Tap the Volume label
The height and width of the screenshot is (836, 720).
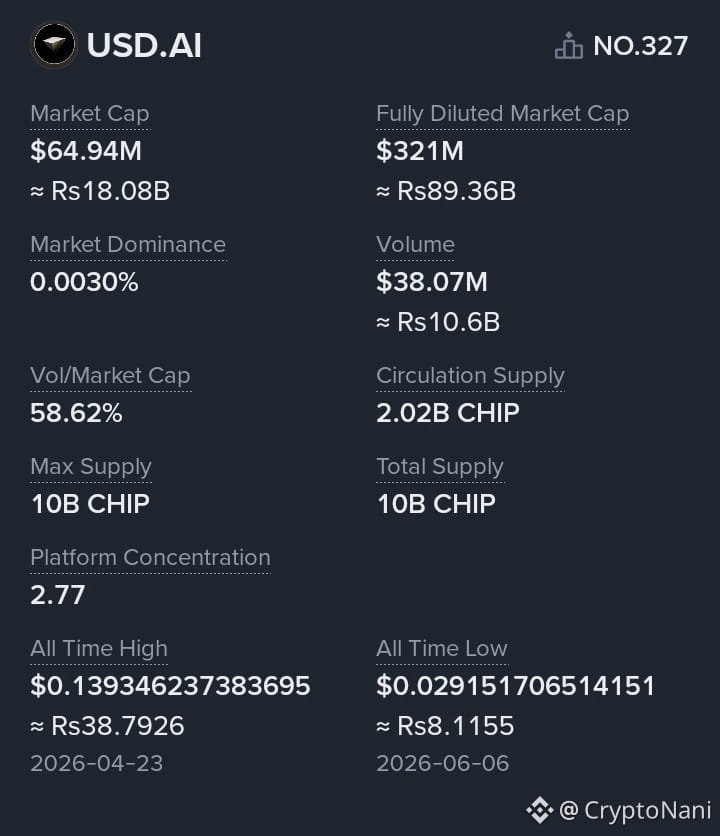pyautogui.click(x=415, y=245)
